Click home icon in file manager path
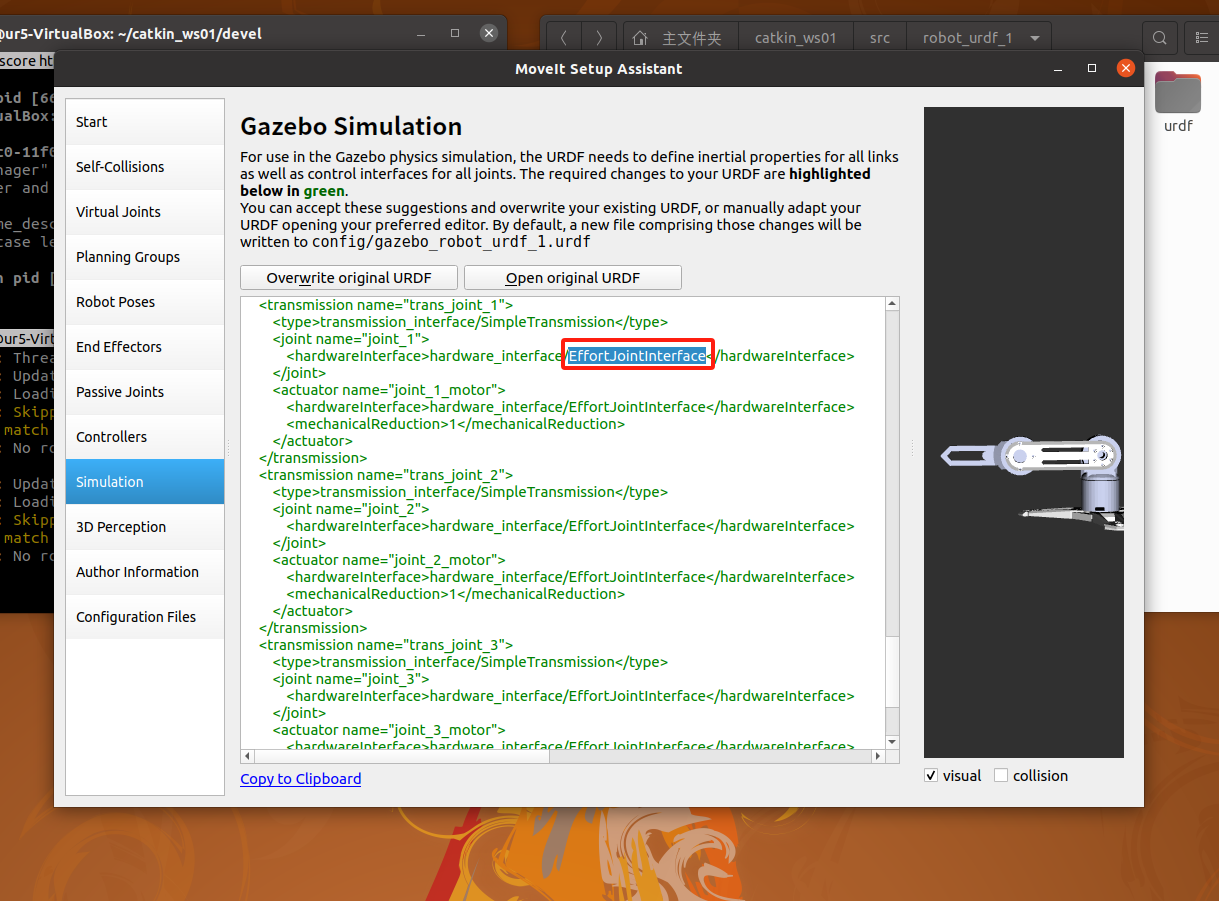Image resolution: width=1219 pixels, height=901 pixels. (x=640, y=38)
